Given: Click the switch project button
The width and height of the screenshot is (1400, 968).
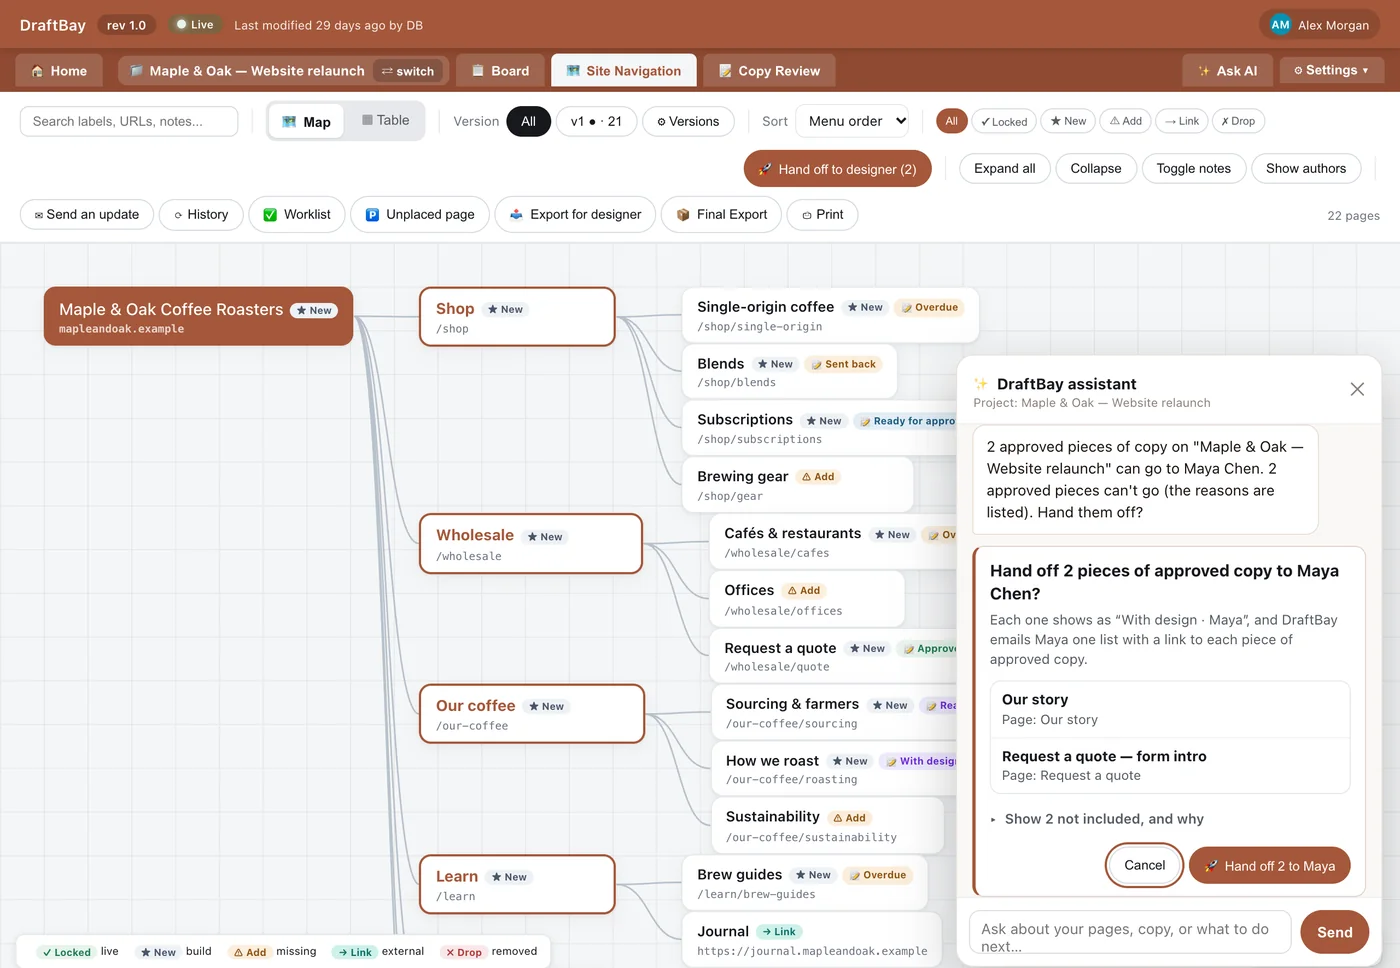Looking at the screenshot, I should [408, 71].
